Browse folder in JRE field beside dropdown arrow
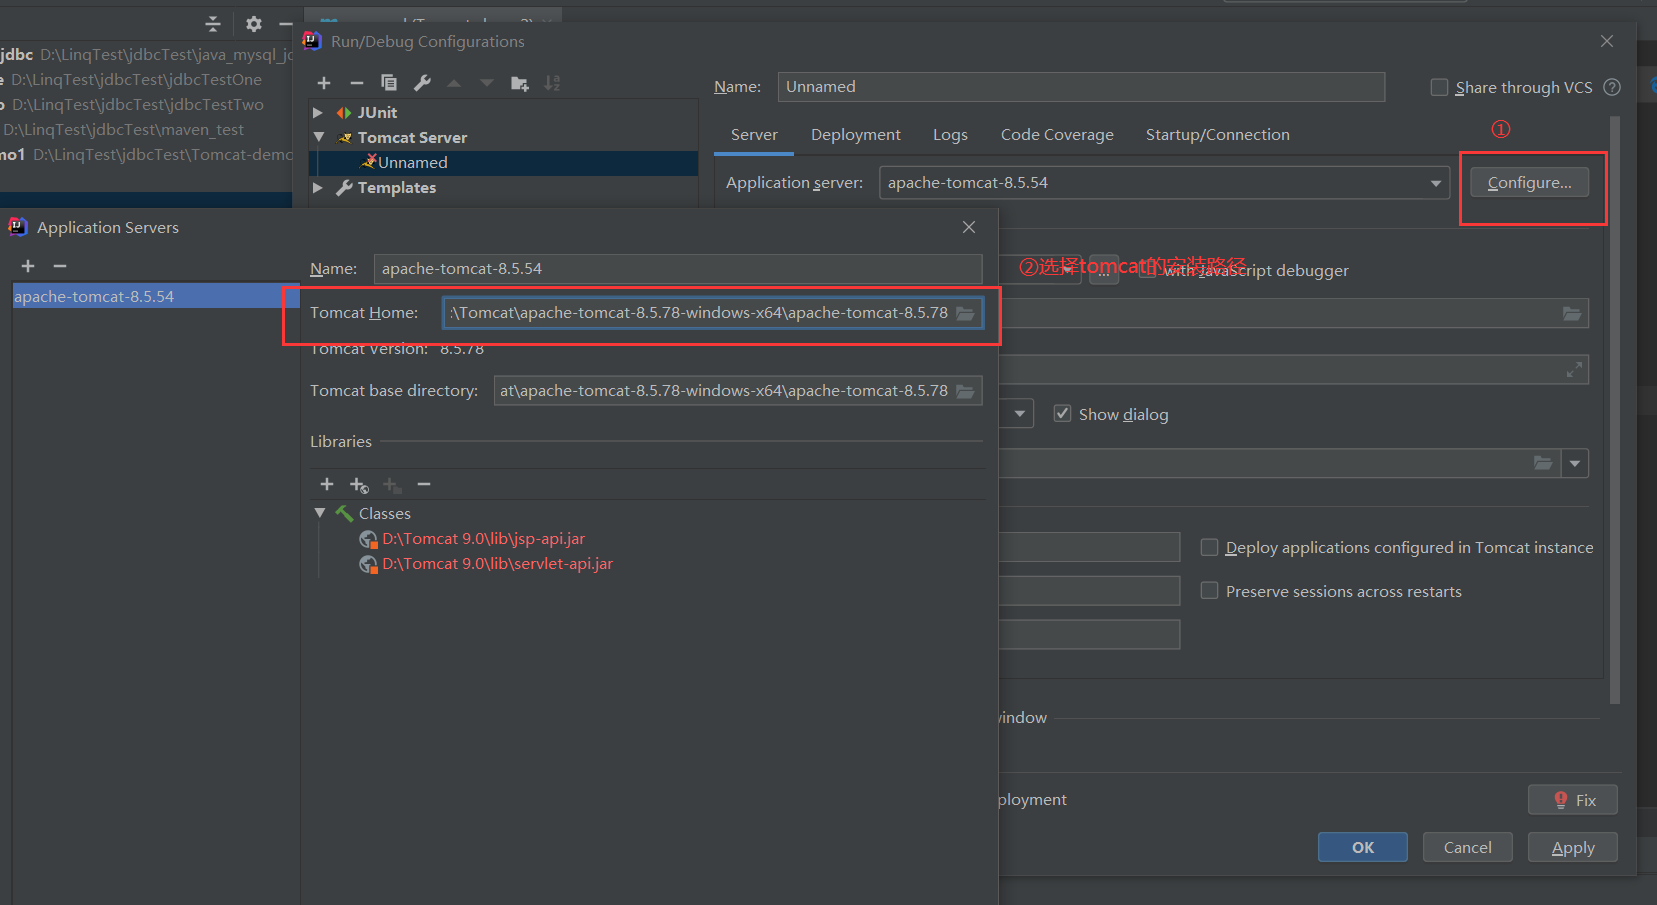 pyautogui.click(x=1544, y=463)
